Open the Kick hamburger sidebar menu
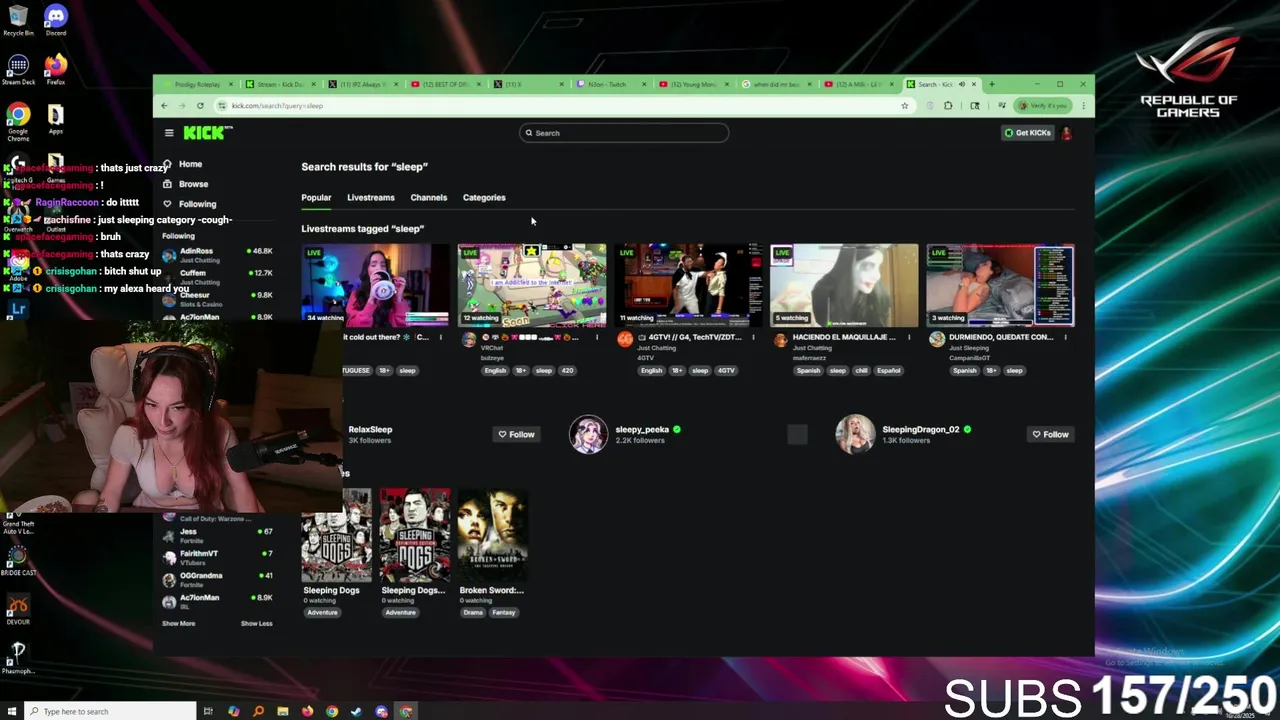The height and width of the screenshot is (720, 1280). (x=169, y=133)
